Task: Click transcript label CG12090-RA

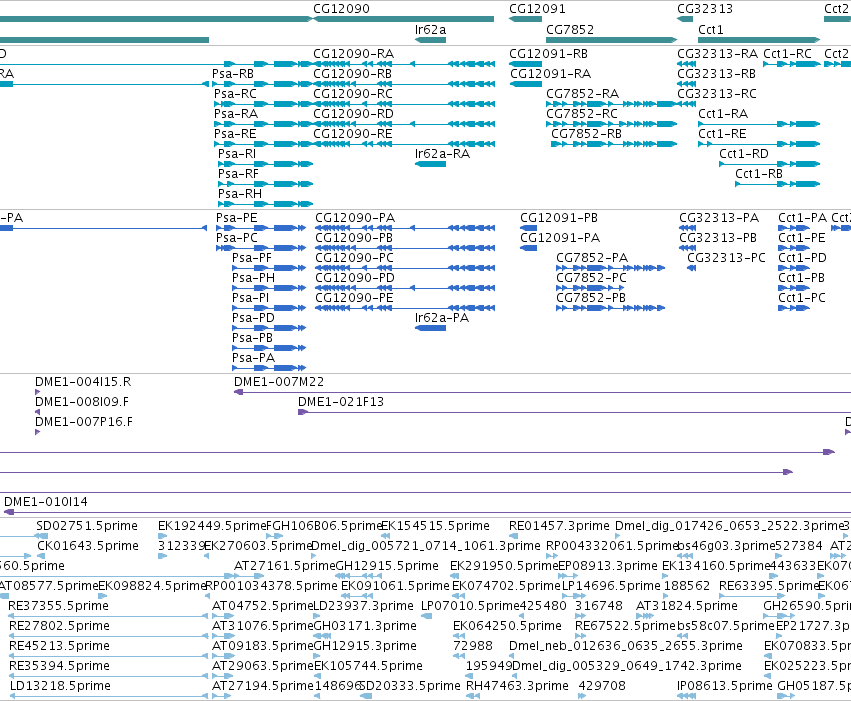Action: 353,54
